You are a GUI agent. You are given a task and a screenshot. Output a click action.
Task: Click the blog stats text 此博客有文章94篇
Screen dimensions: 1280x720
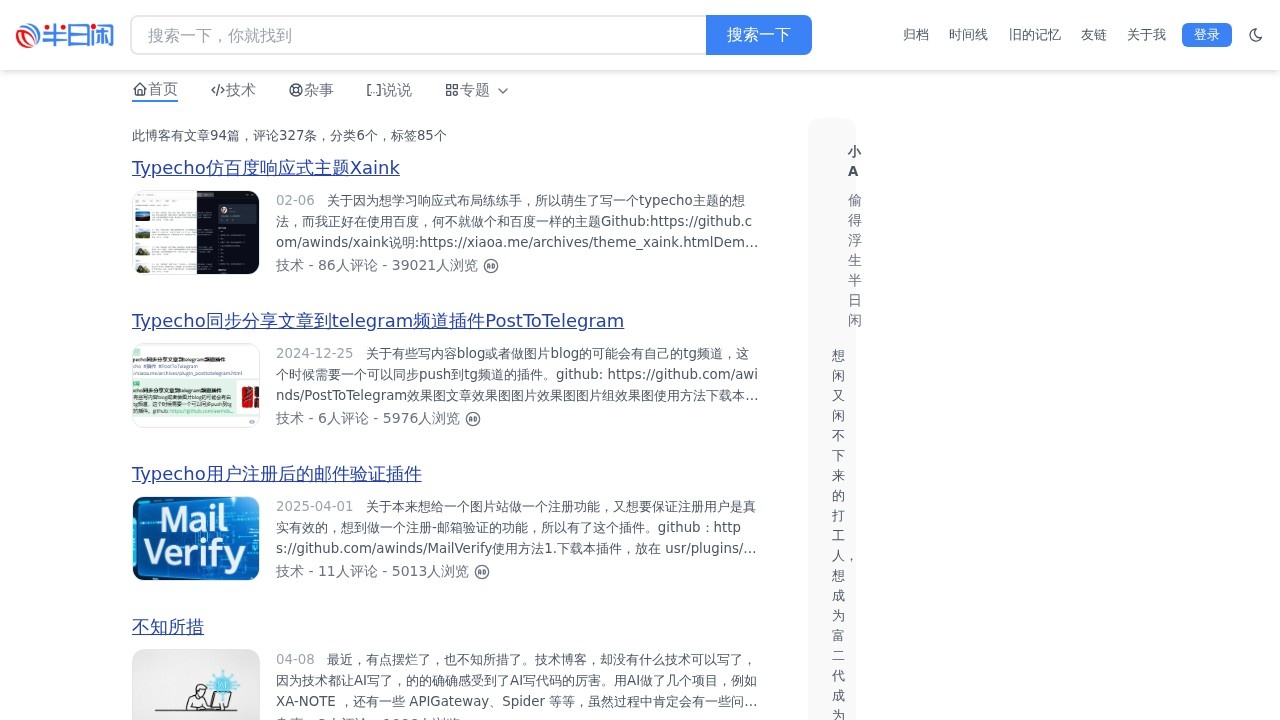tap(289, 135)
